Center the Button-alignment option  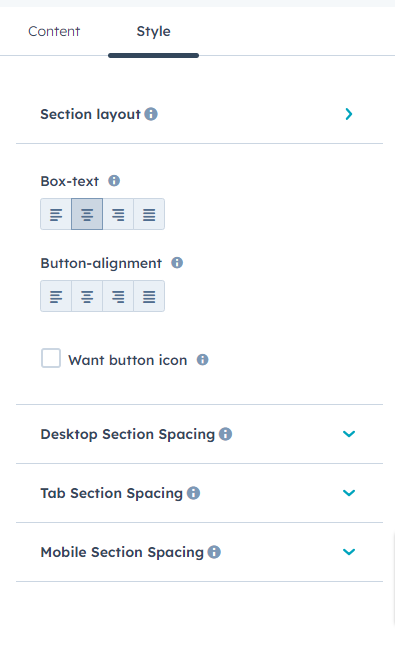[87, 296]
